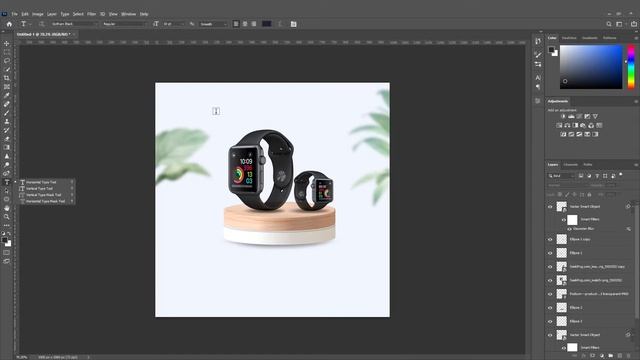Select the Brush tool
Image resolution: width=640 pixels, height=360 pixels.
click(7, 113)
